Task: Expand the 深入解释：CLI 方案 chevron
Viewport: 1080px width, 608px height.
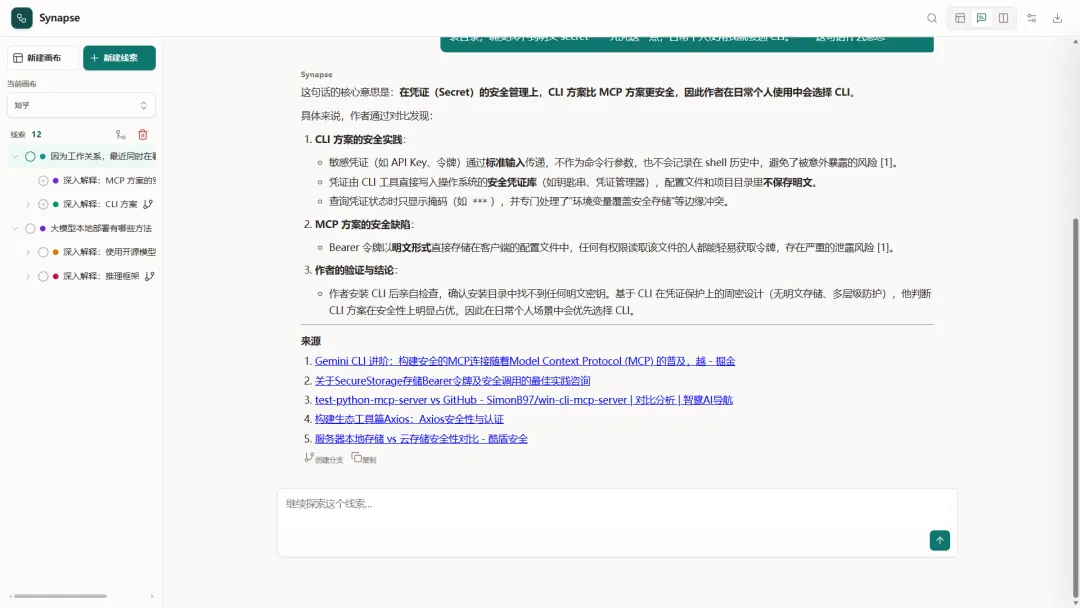Action: pos(28,205)
